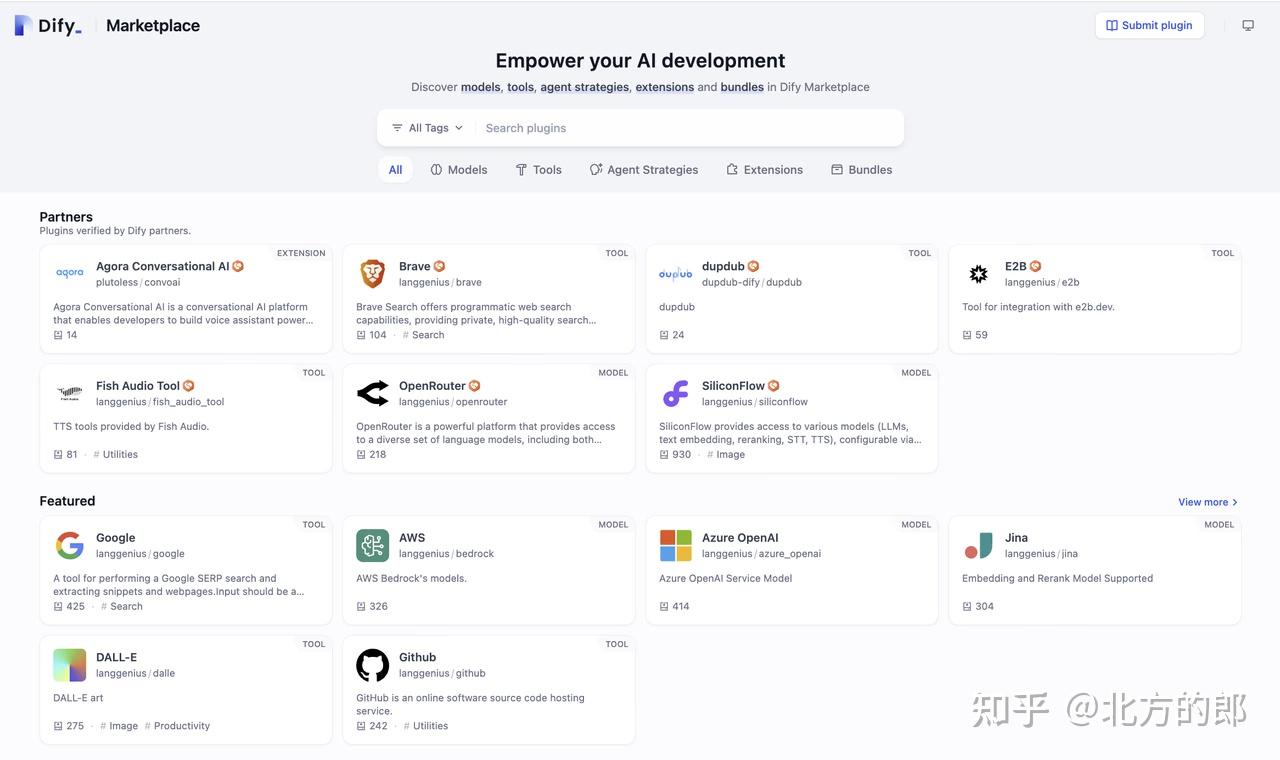Open the E2B plugin title
The image size is (1280, 760).
1016,266
